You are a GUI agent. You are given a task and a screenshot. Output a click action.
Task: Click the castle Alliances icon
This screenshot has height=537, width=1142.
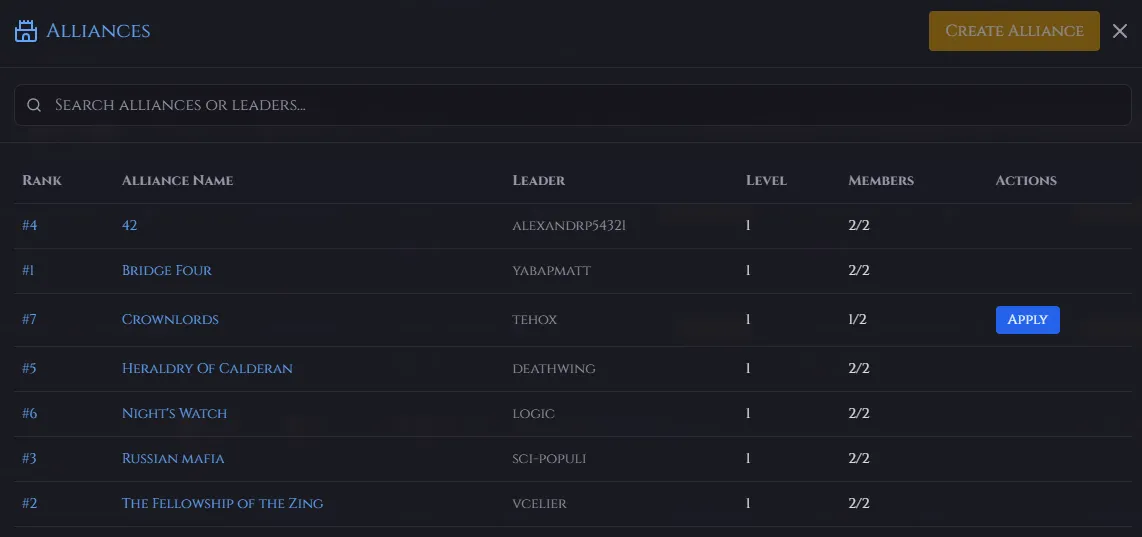25,31
